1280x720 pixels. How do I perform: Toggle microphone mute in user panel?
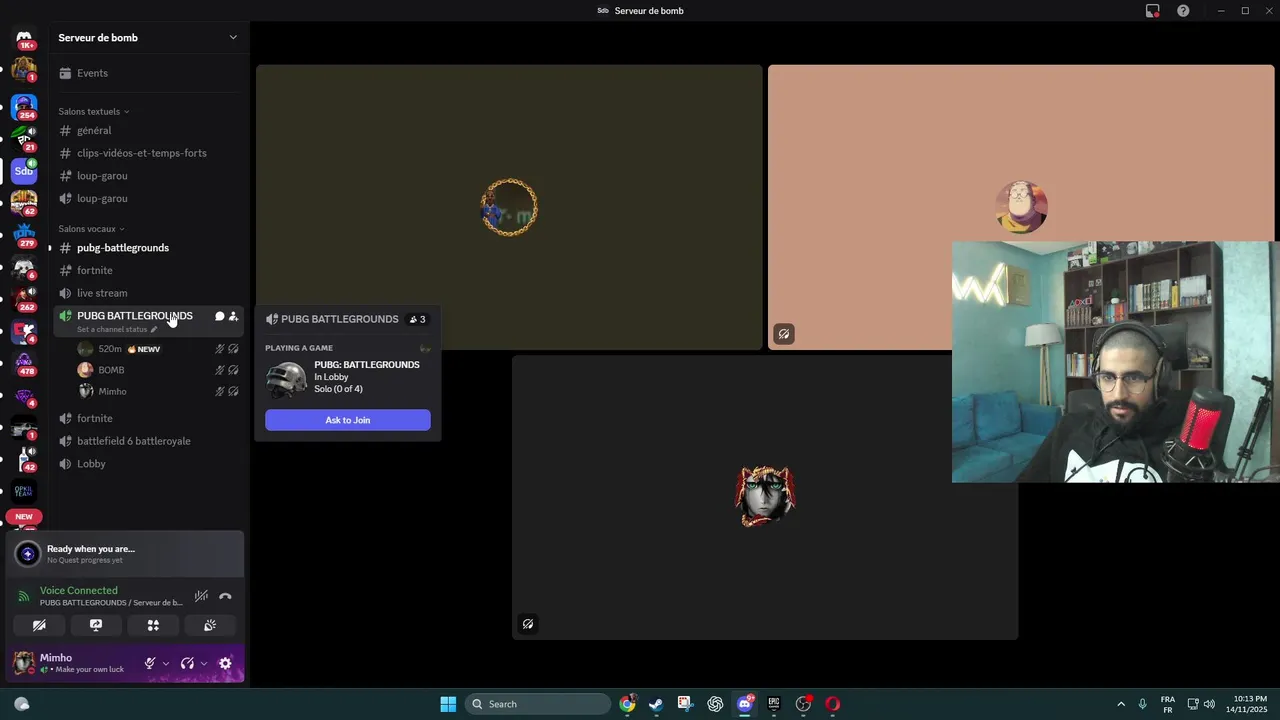tap(150, 663)
